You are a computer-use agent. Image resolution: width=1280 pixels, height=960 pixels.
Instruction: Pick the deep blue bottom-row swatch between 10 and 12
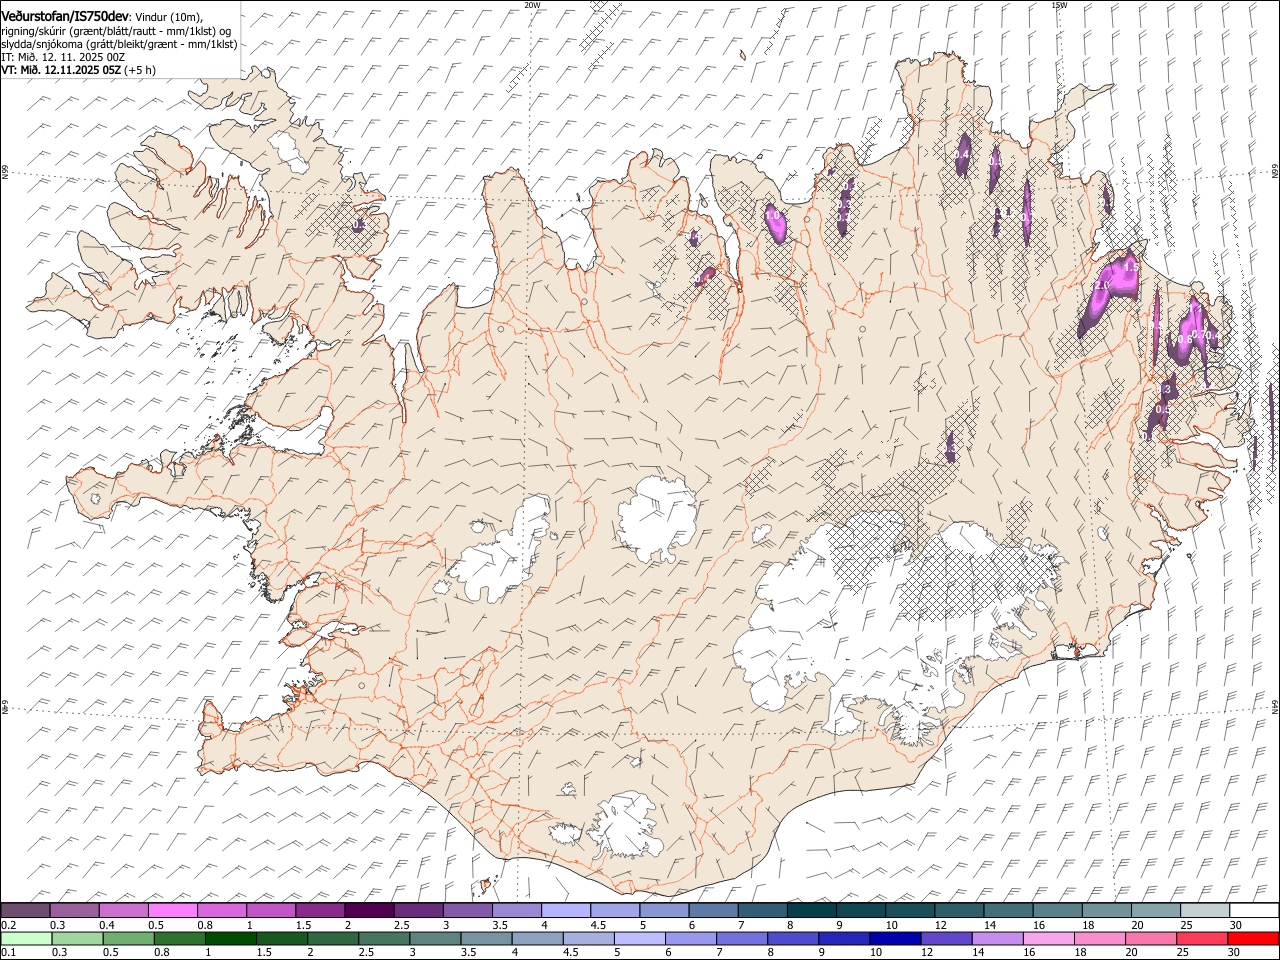coord(895,939)
